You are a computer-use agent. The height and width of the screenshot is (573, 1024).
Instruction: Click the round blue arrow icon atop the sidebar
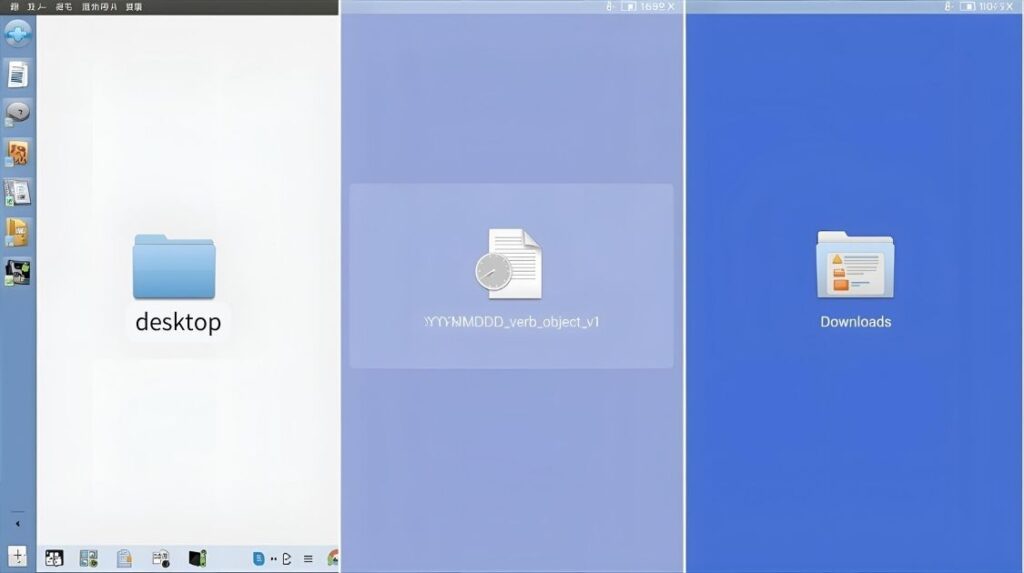[18, 33]
